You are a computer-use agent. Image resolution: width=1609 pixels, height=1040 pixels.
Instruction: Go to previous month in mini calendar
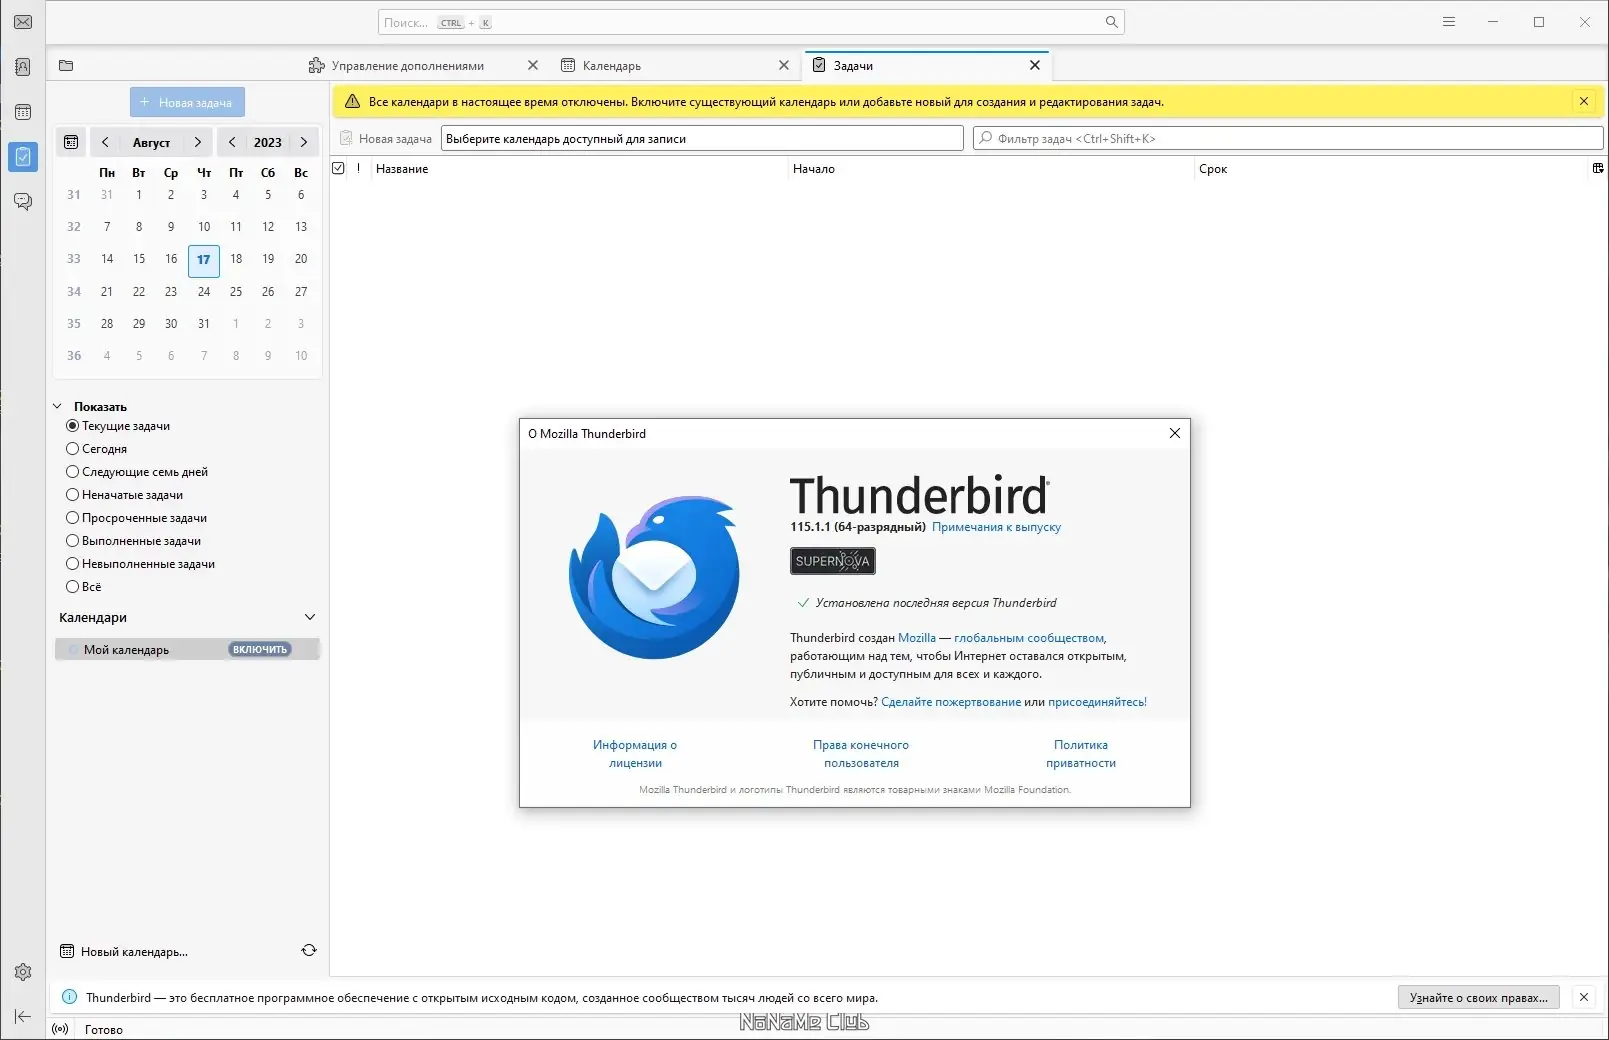[105, 142]
